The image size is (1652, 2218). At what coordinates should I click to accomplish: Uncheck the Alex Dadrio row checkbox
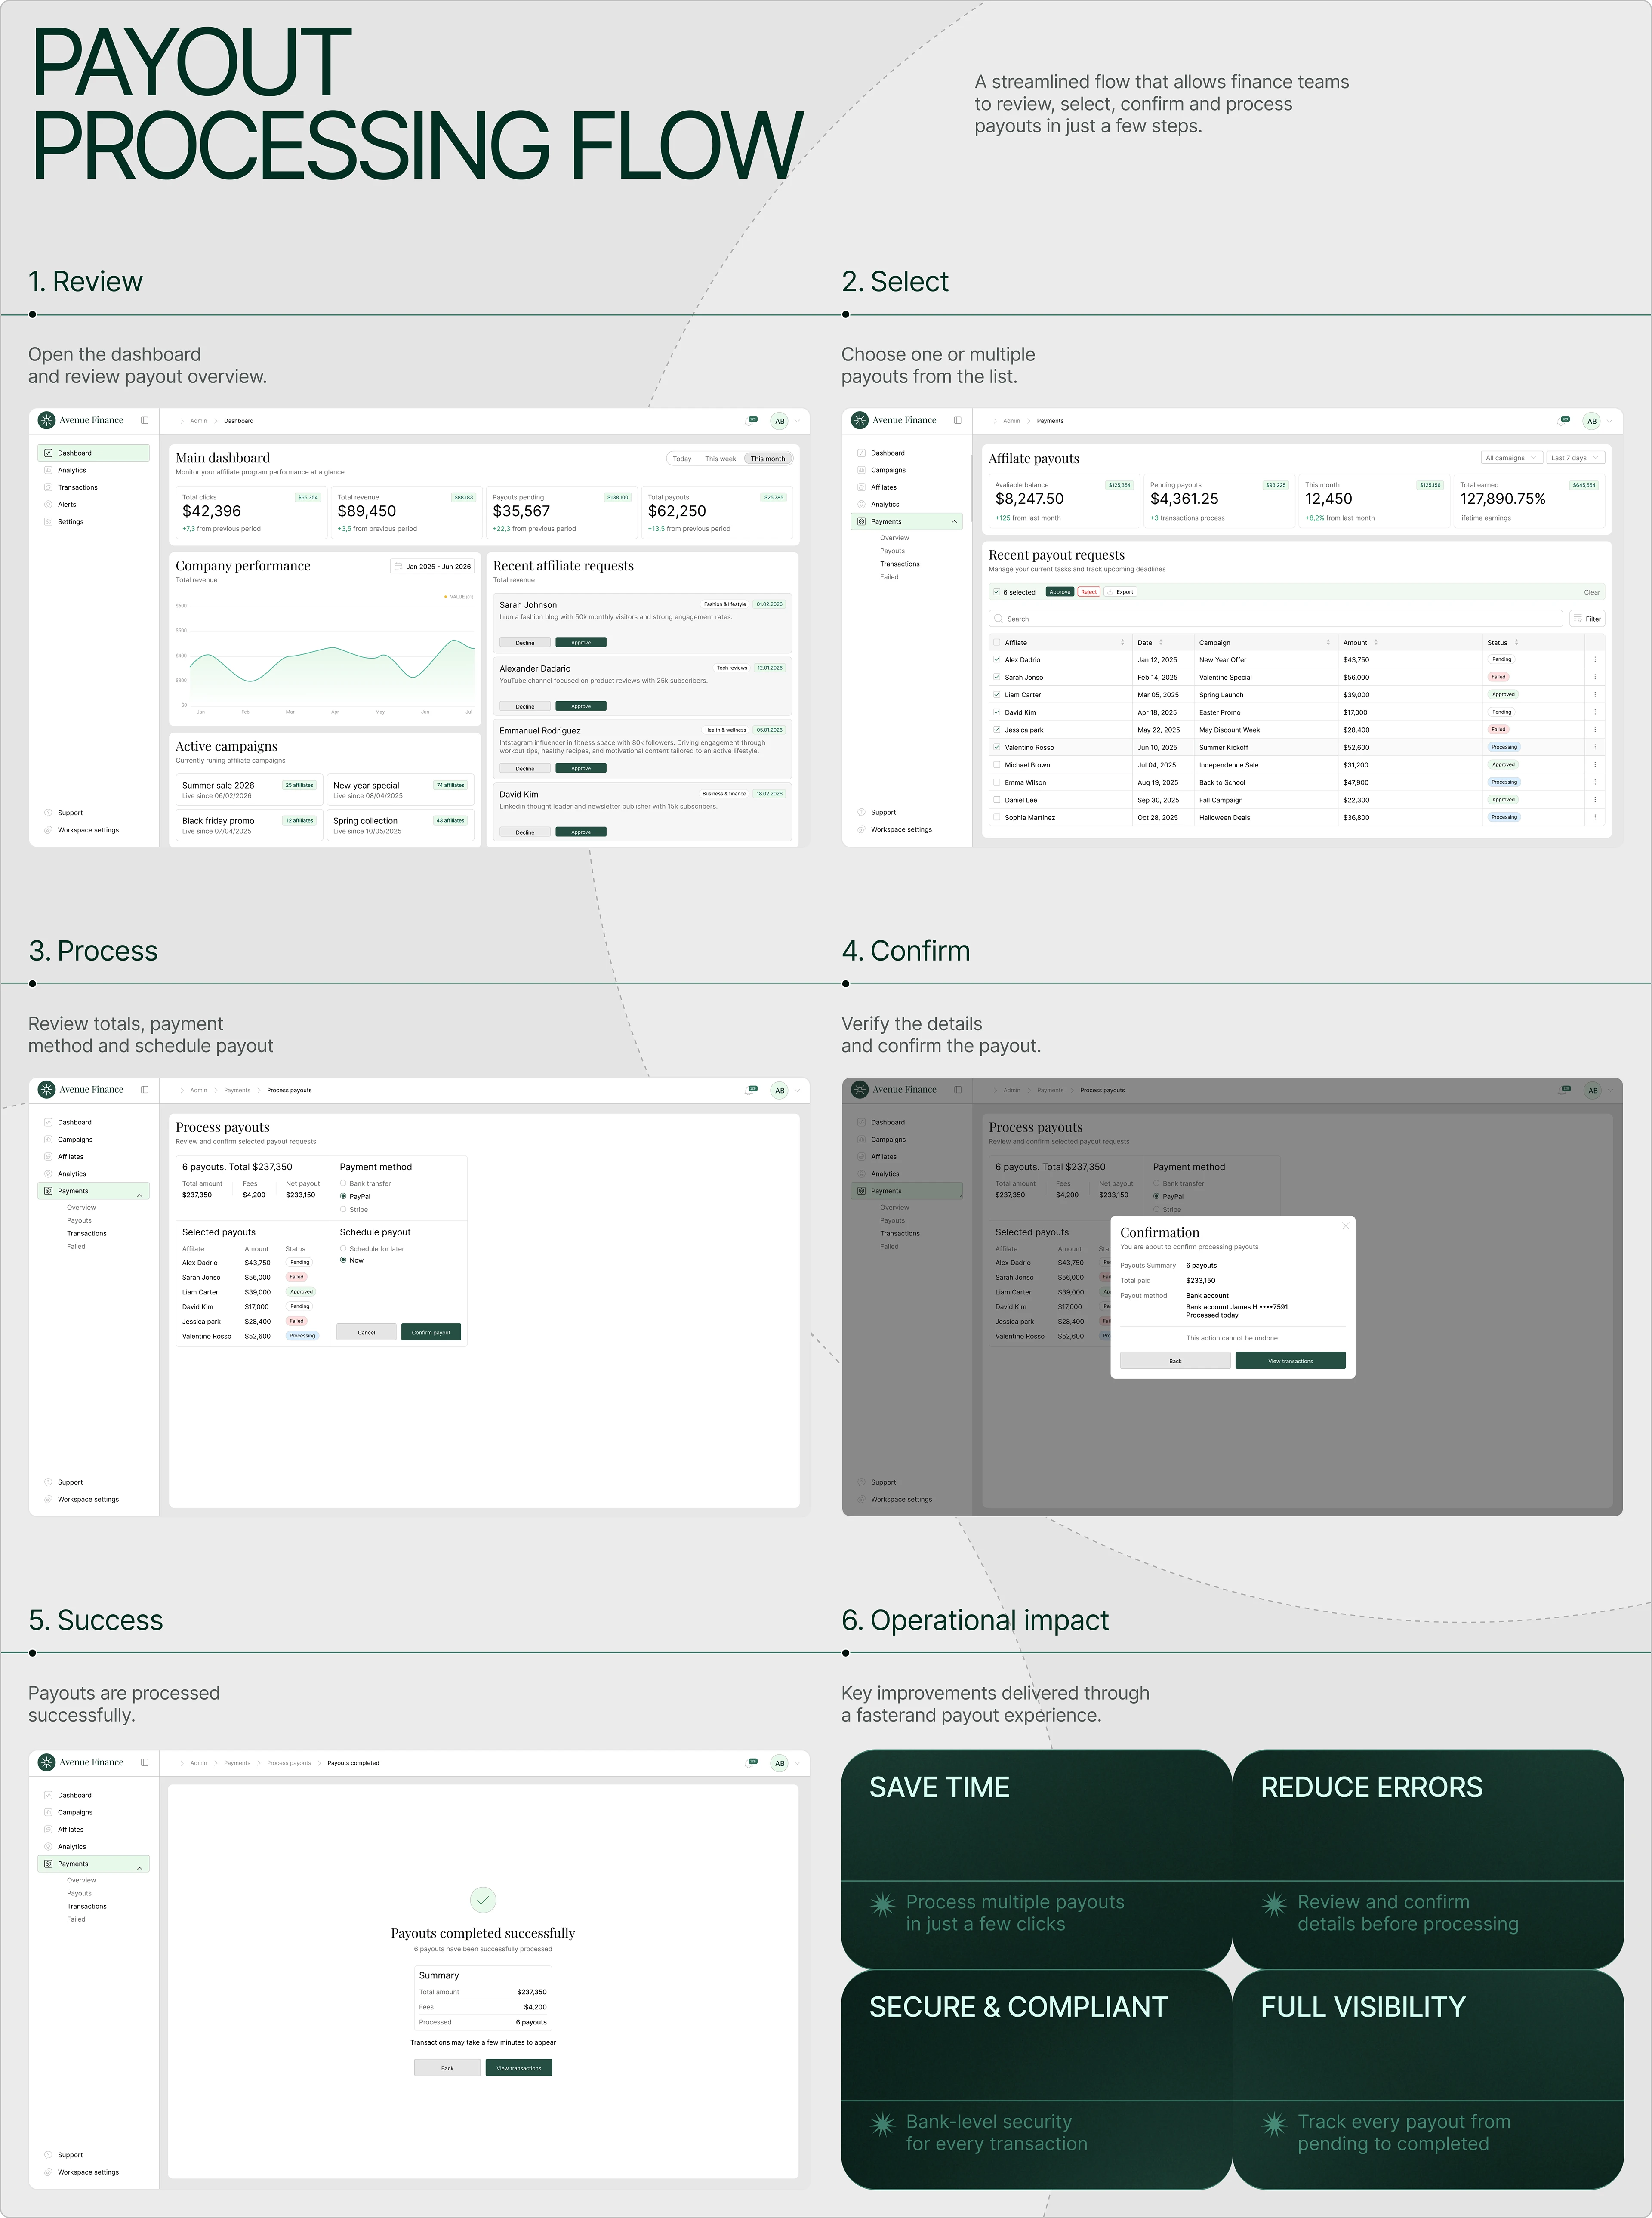(x=997, y=660)
